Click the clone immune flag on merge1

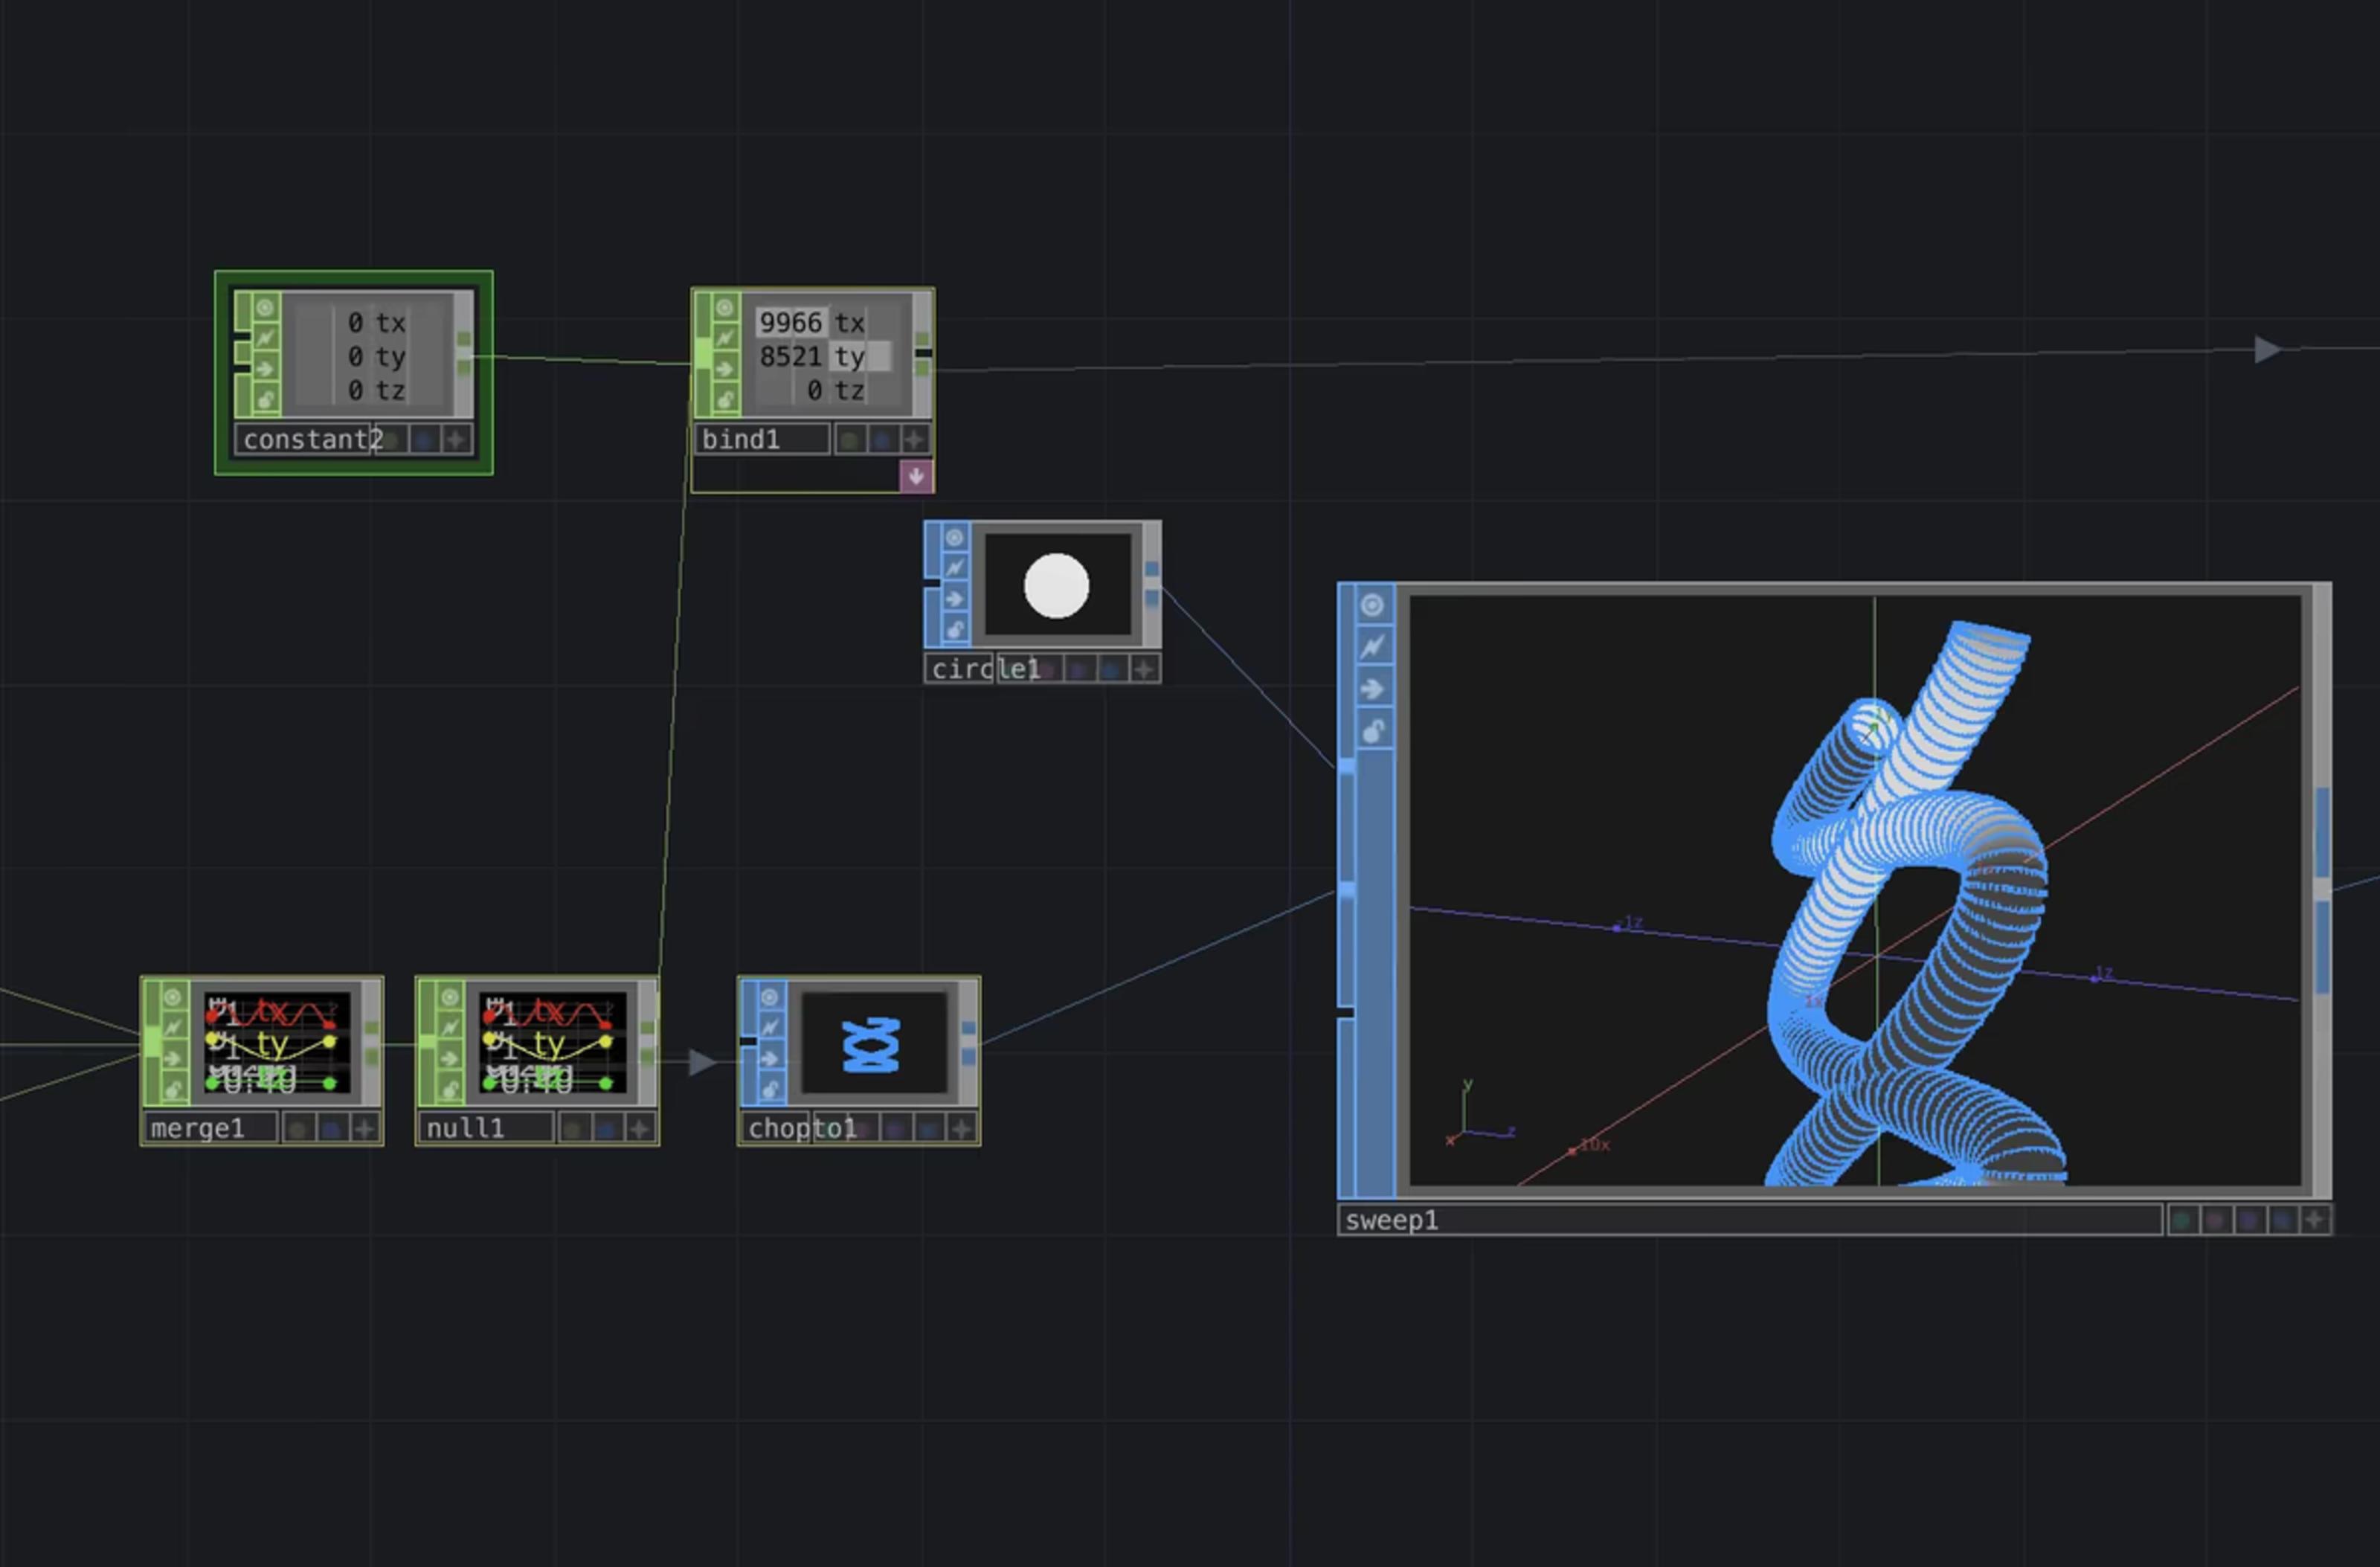(x=173, y=1027)
